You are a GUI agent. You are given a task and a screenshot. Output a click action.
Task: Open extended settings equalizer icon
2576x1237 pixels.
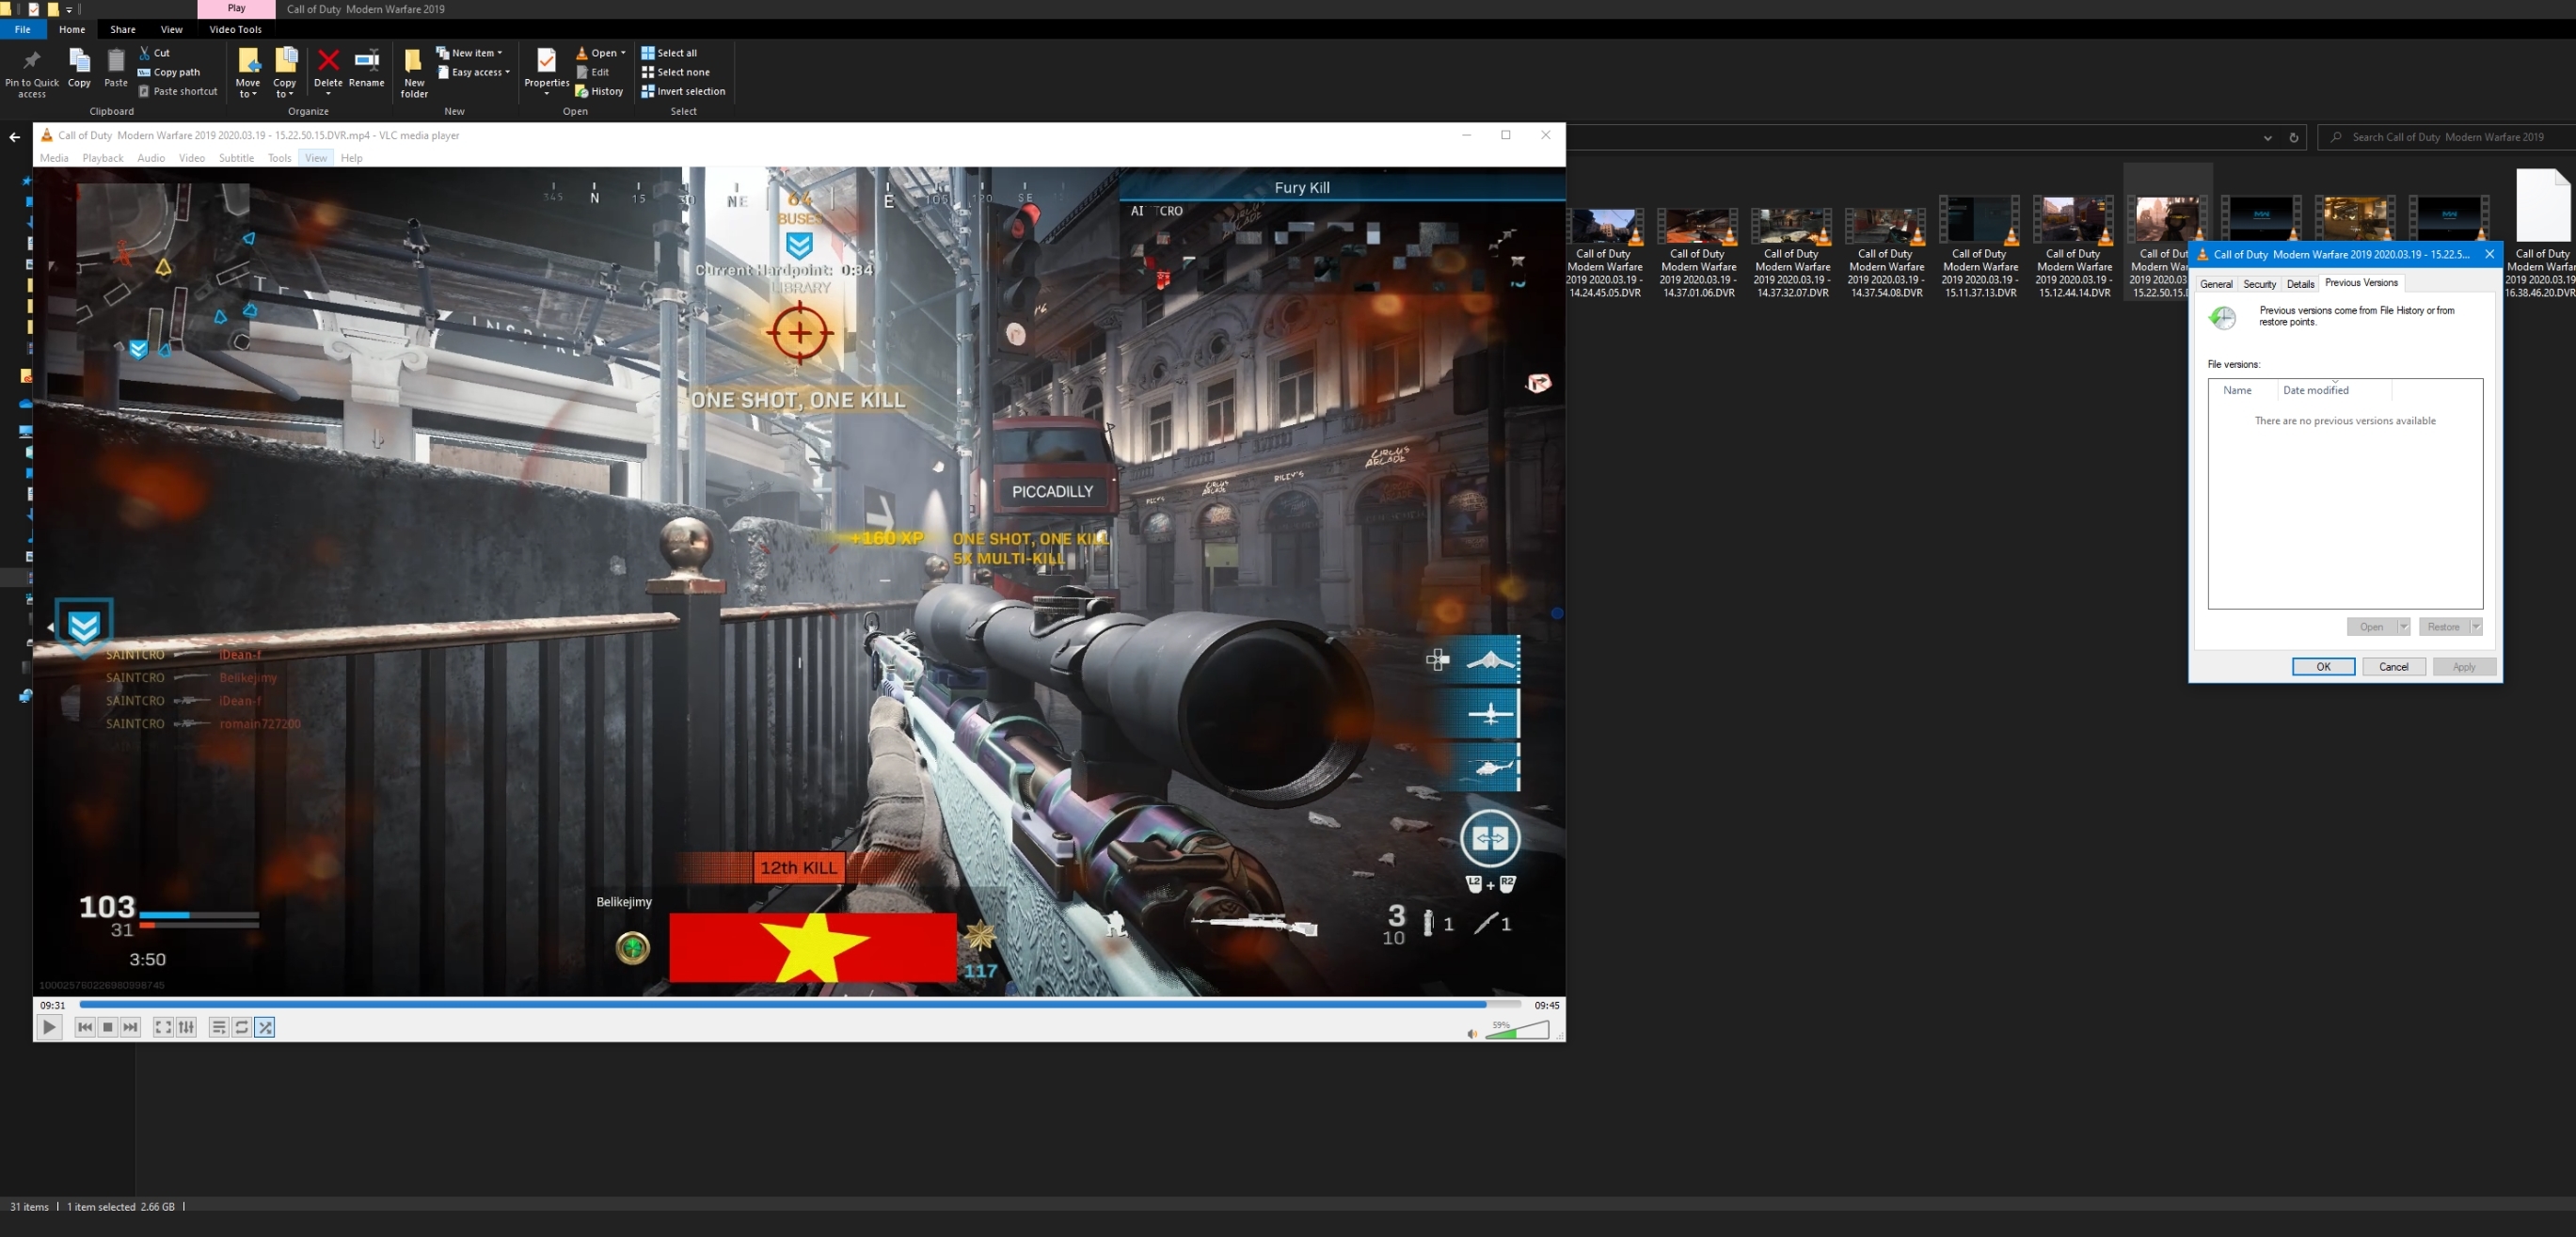pos(186,1027)
